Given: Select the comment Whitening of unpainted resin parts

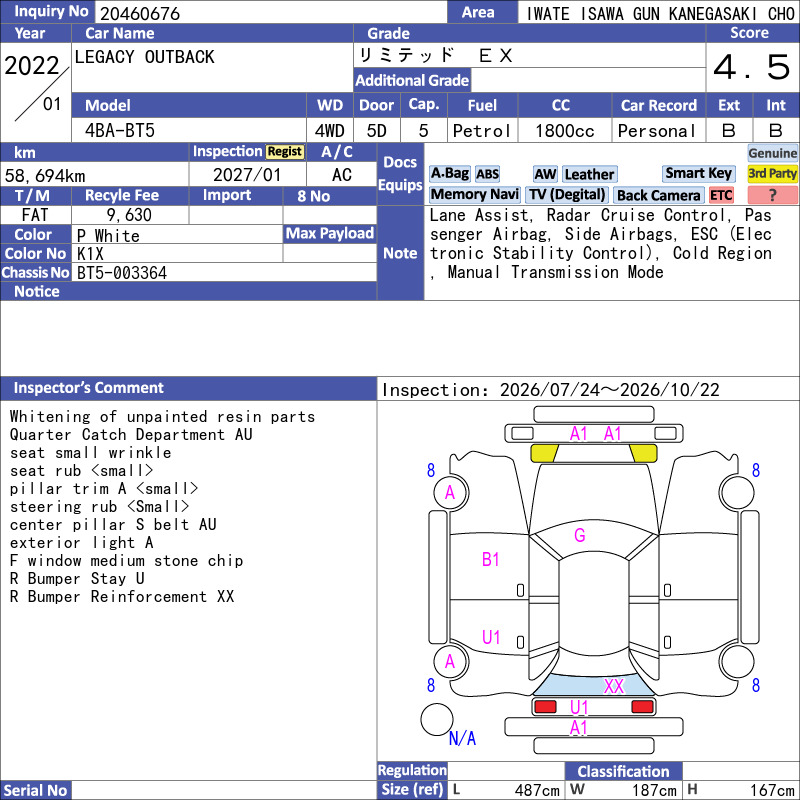Looking at the screenshot, I should [x=162, y=417].
